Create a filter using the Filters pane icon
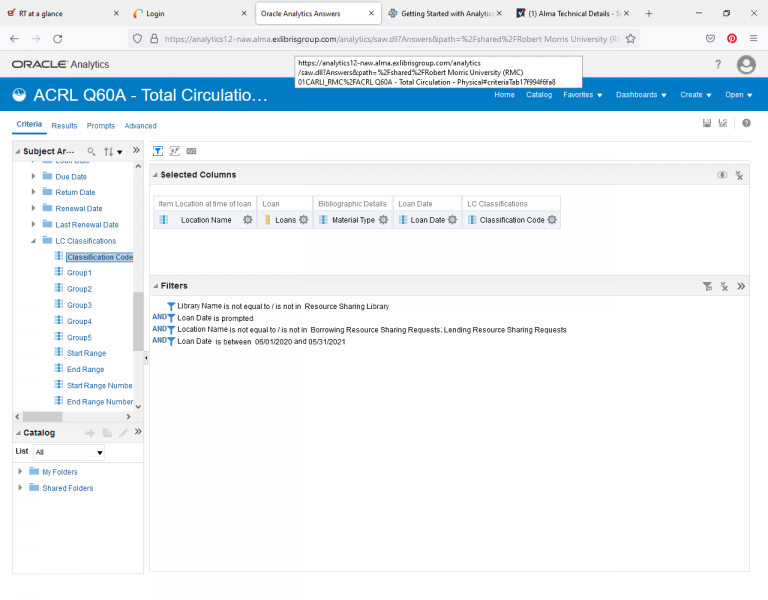Screen dimensions: 768x600 (707, 287)
